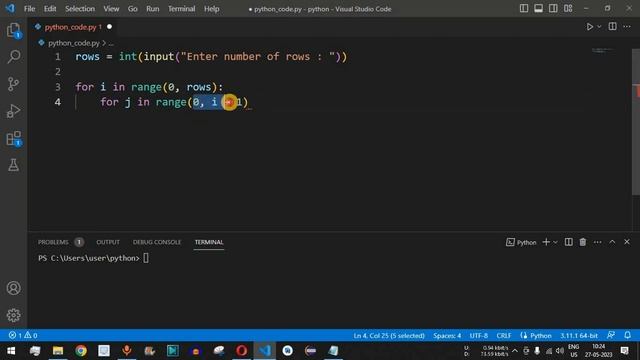The height and width of the screenshot is (360, 640).
Task: Open Source Control view
Action: pos(13,84)
